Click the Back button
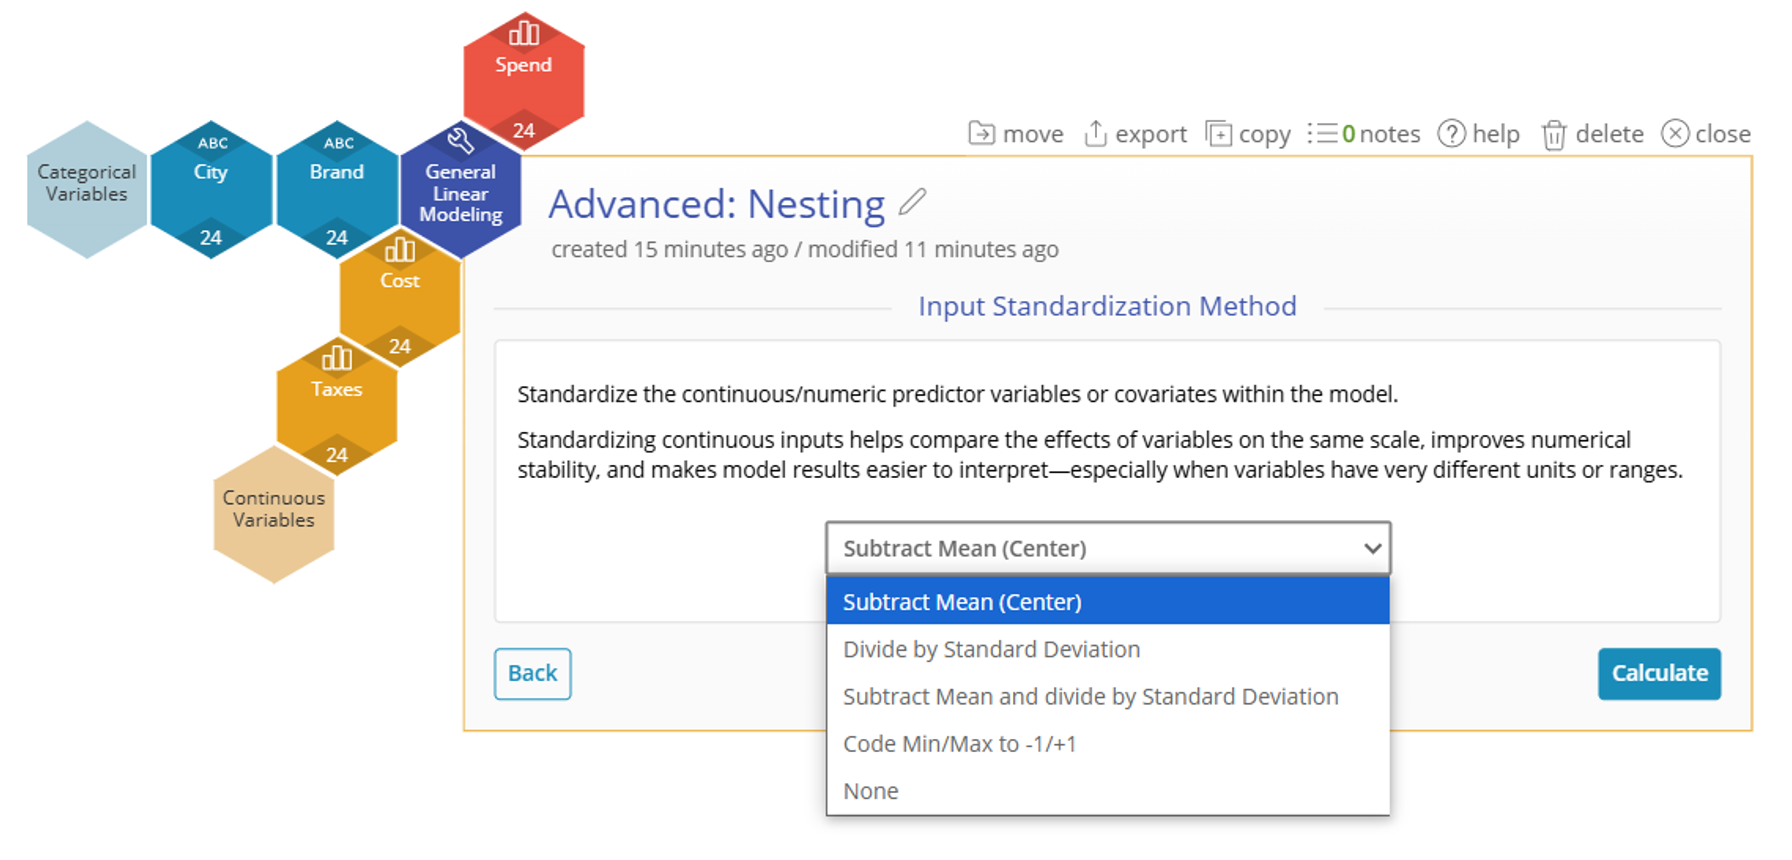This screenshot has width=1792, height=860. pos(532,673)
